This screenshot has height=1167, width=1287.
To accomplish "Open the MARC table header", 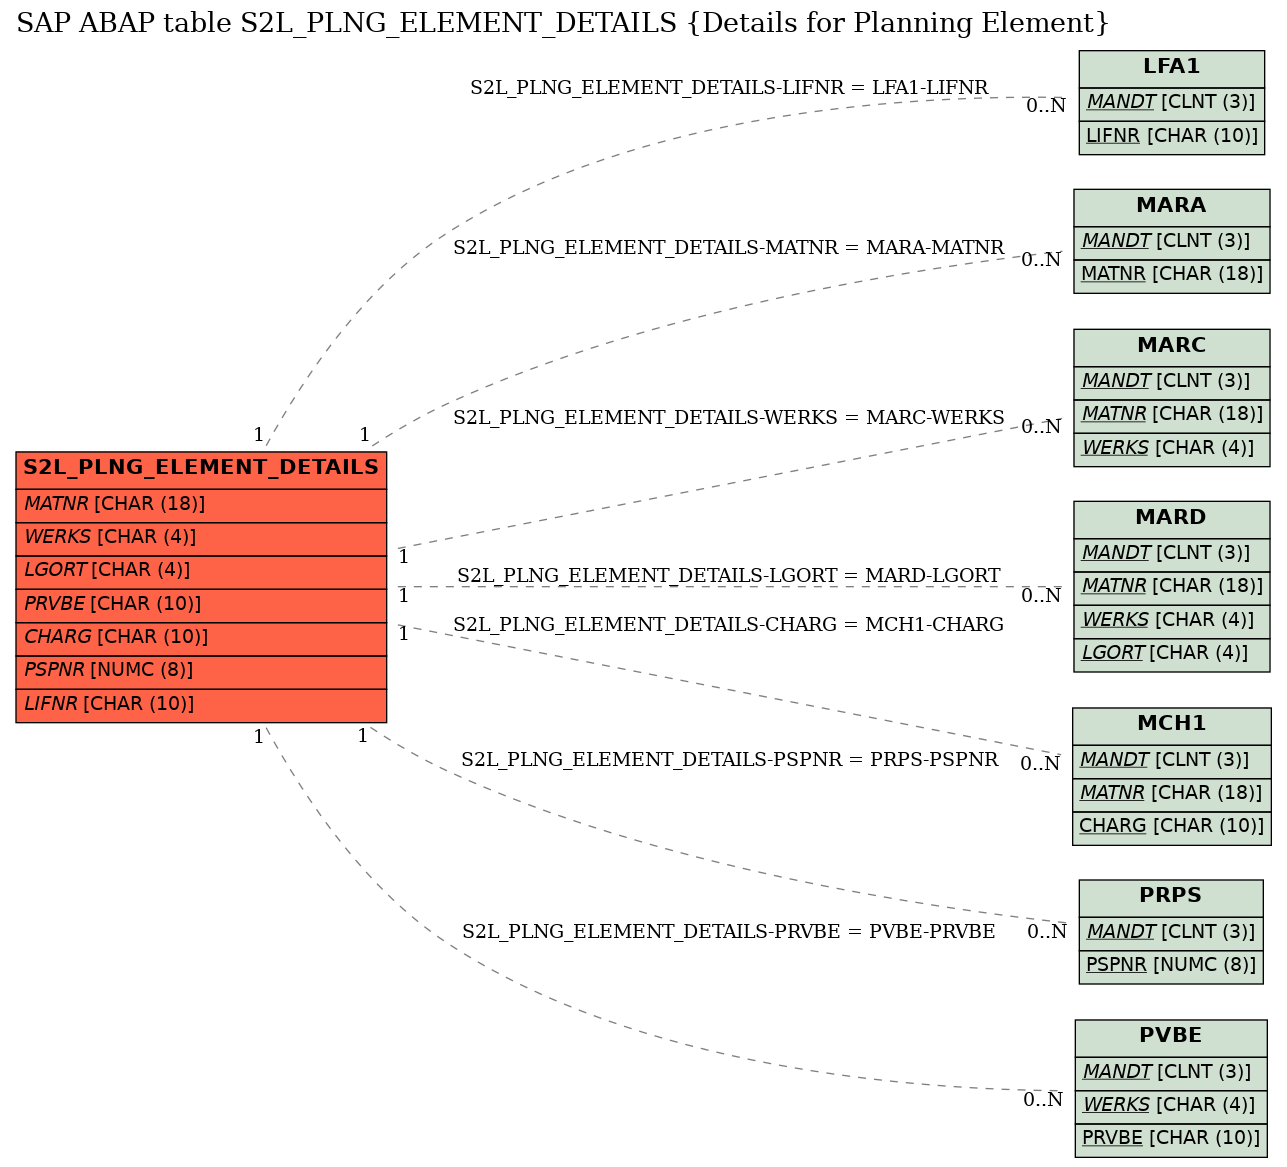I will (x=1172, y=347).
